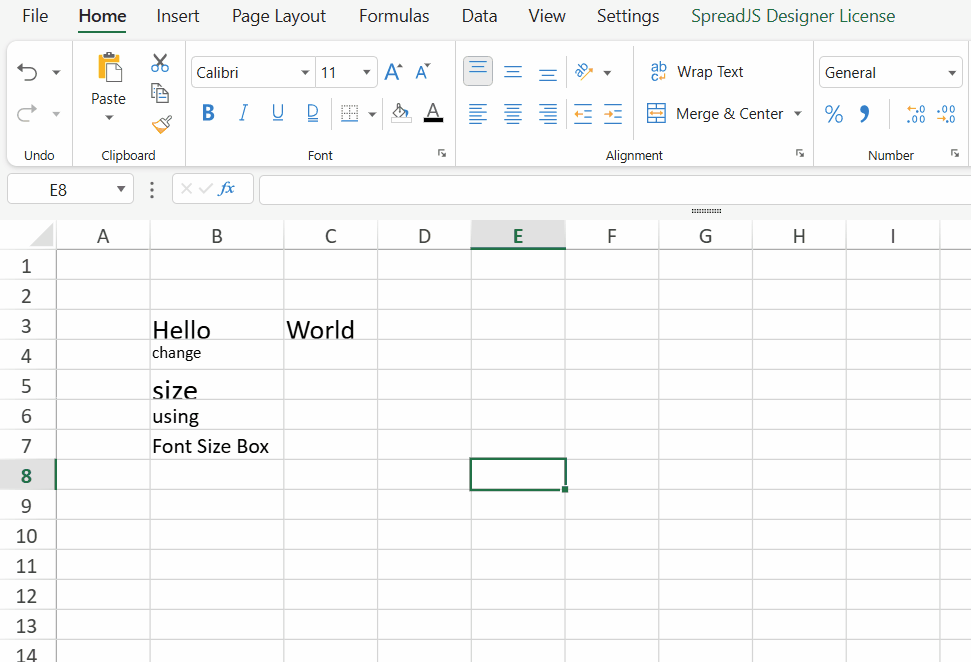
Task: Open the Alignment dialog launcher
Action: click(799, 153)
